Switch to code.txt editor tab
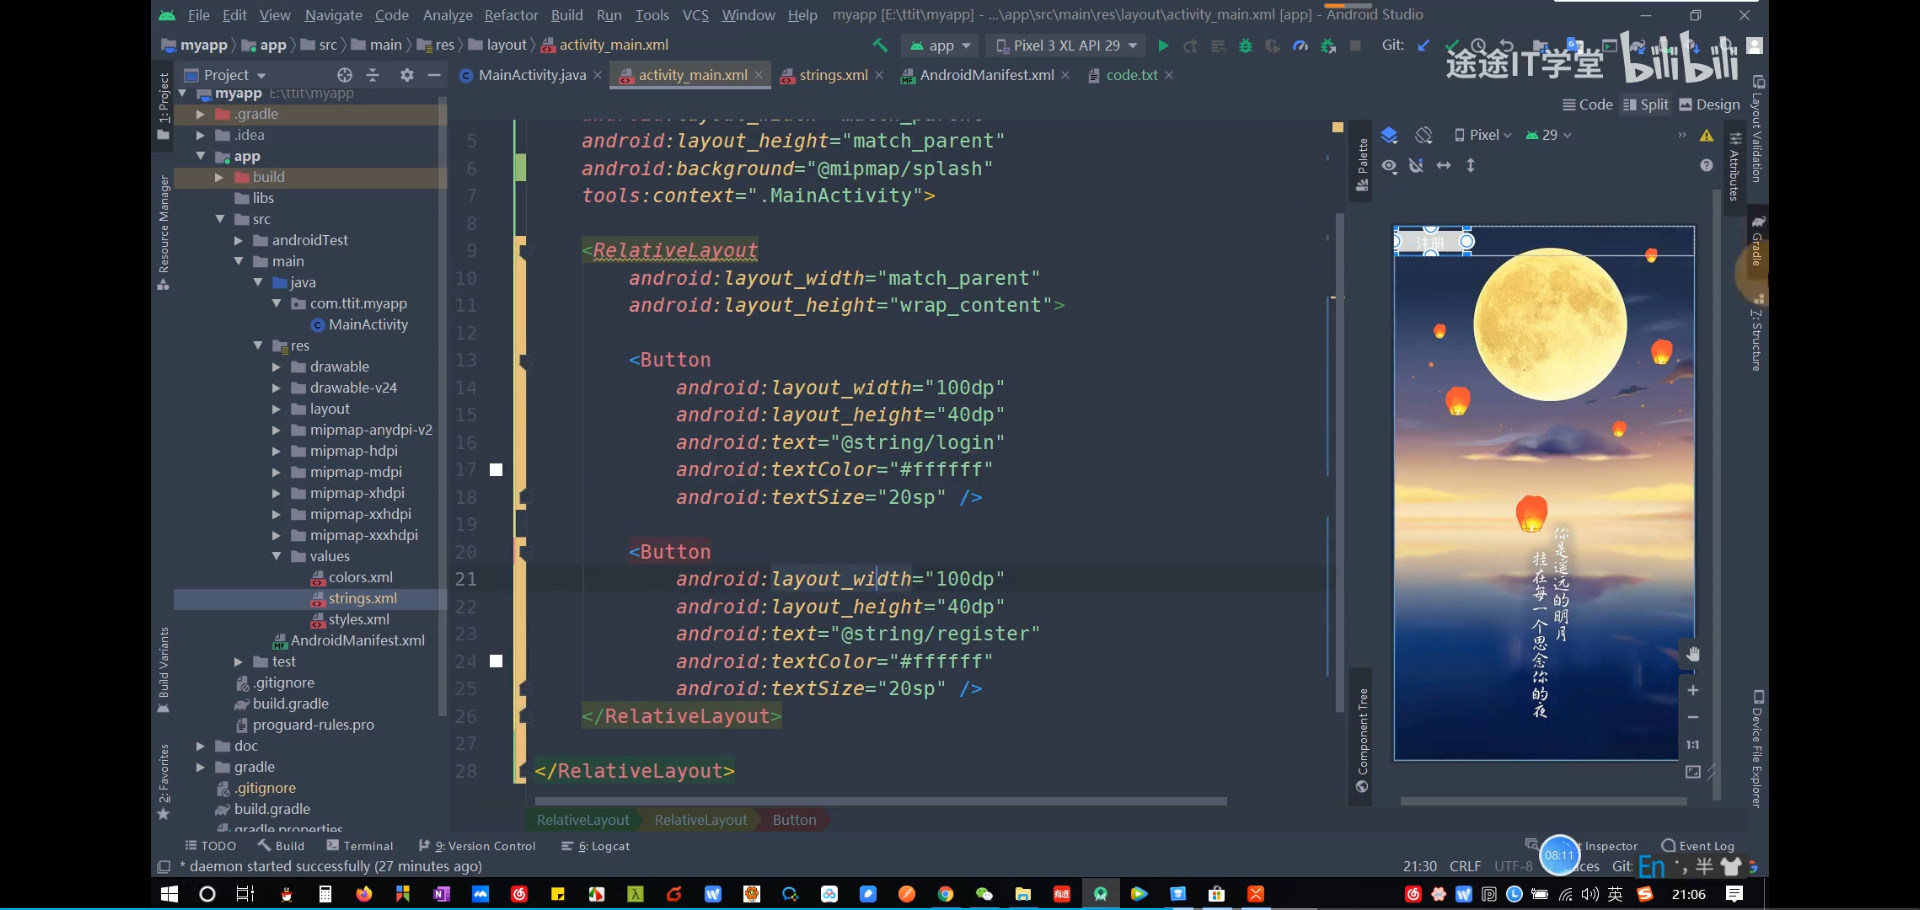Viewport: 1920px width, 910px height. (x=1131, y=75)
